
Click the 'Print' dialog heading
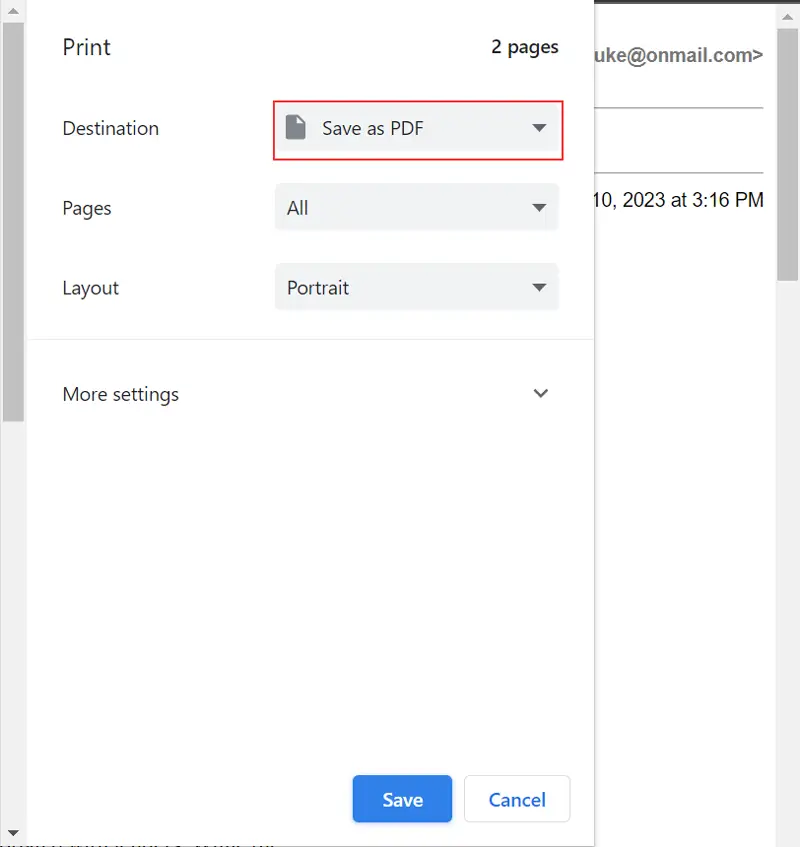(x=87, y=47)
